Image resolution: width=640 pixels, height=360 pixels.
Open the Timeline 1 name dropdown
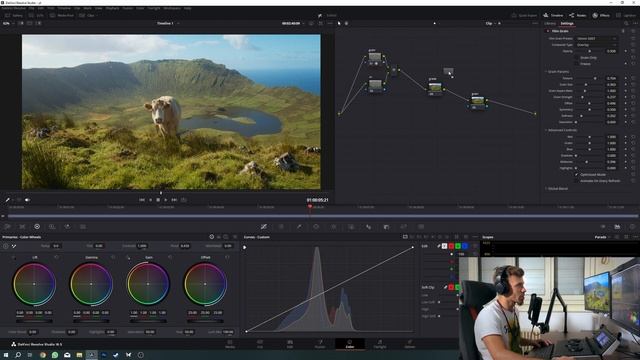pos(168,23)
